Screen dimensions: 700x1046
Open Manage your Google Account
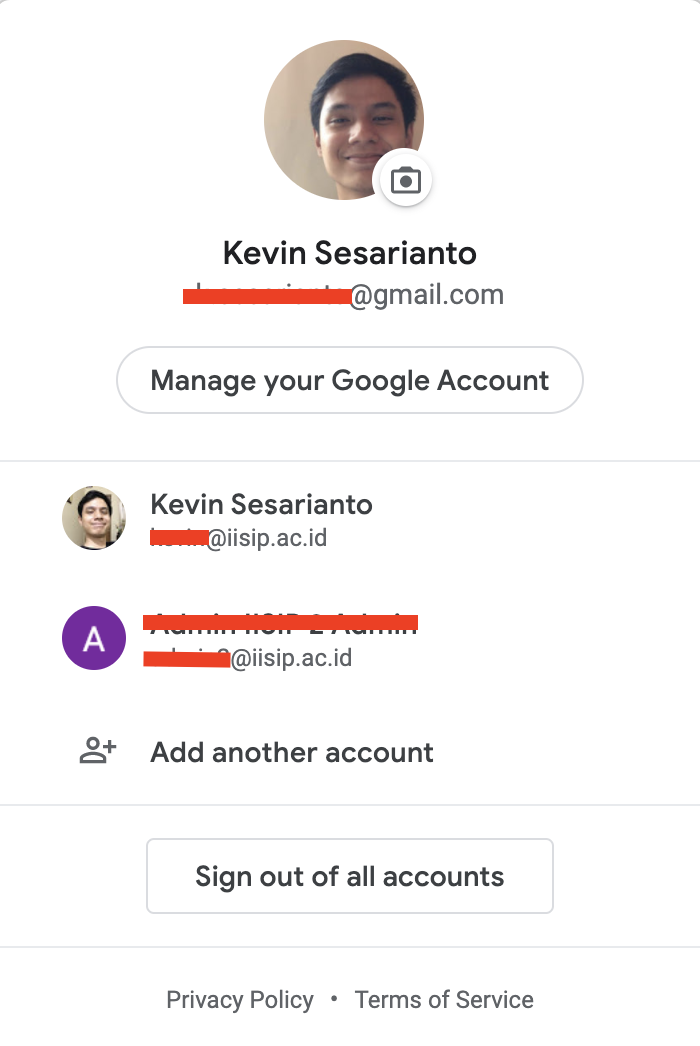tap(350, 380)
